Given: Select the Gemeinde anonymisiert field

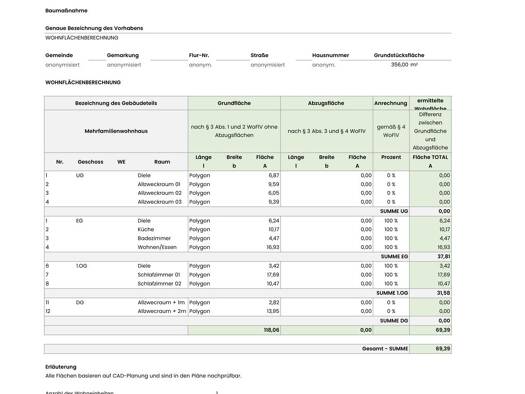Looking at the screenshot, I should pos(63,65).
